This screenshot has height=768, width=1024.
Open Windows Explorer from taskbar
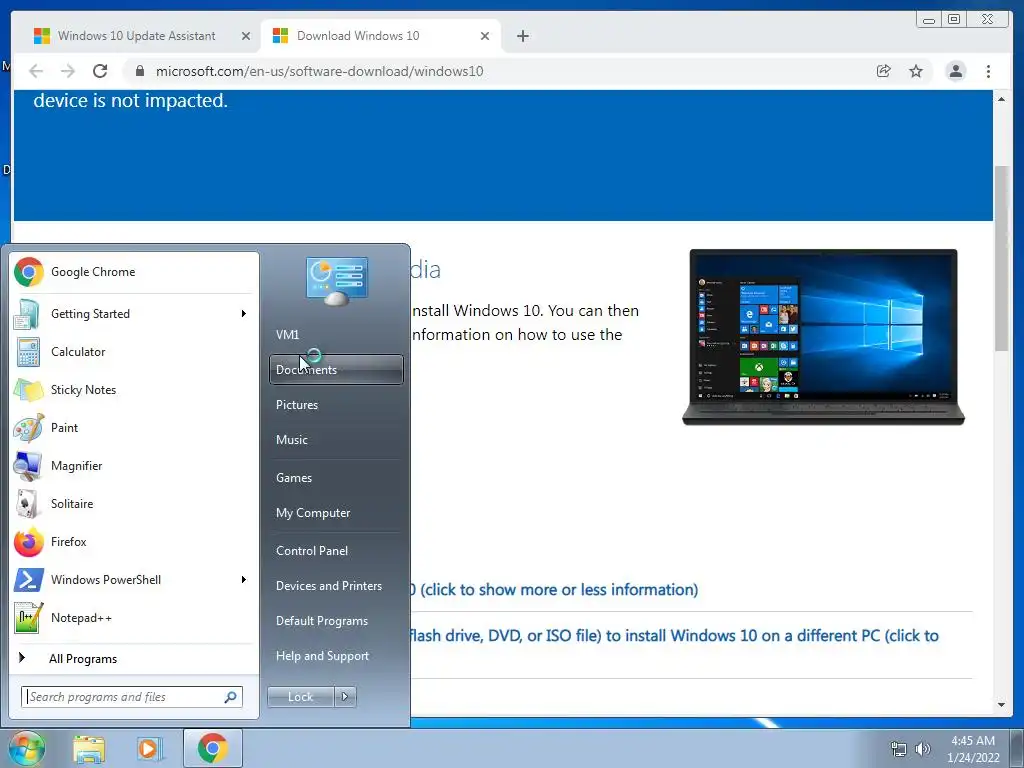click(89, 749)
